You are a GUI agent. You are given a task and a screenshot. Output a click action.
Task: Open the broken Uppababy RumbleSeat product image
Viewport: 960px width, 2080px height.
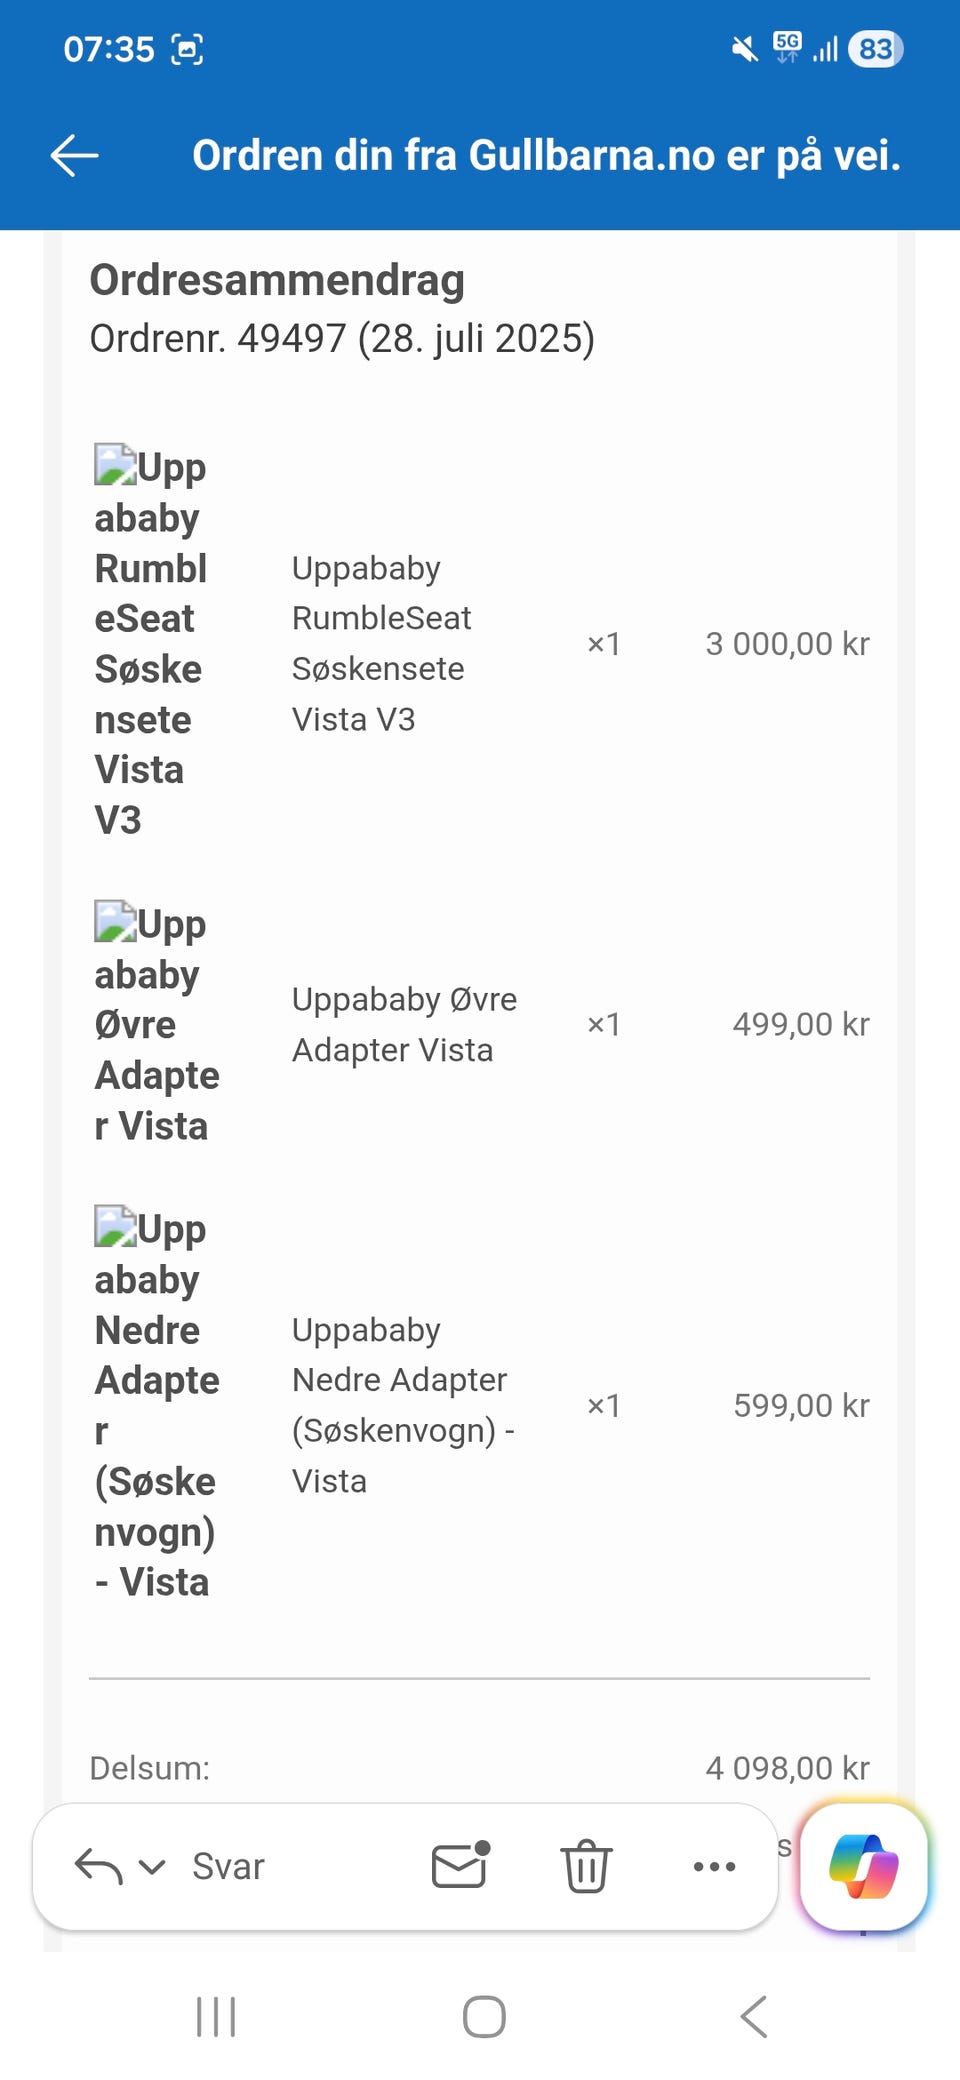(x=116, y=465)
